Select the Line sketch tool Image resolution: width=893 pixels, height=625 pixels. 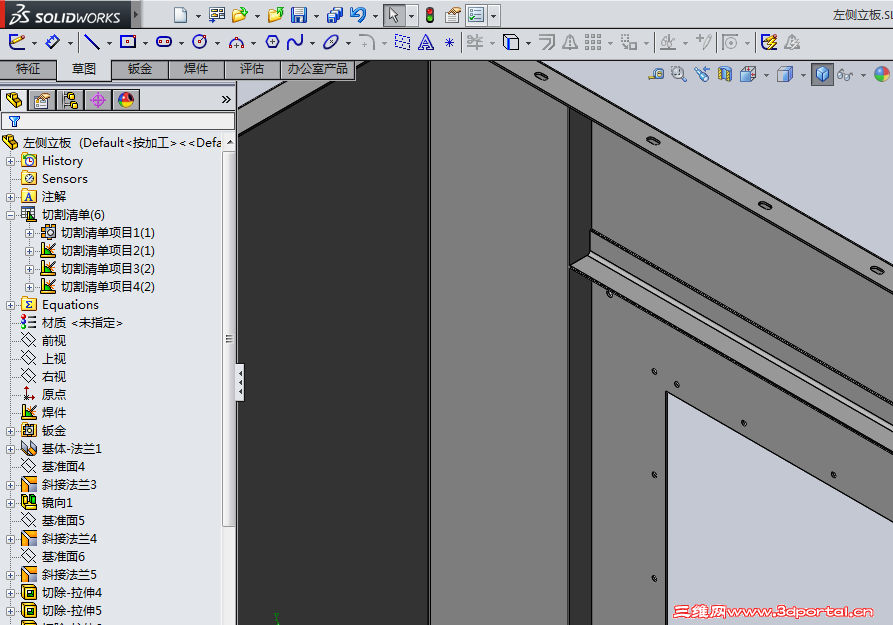click(x=92, y=42)
